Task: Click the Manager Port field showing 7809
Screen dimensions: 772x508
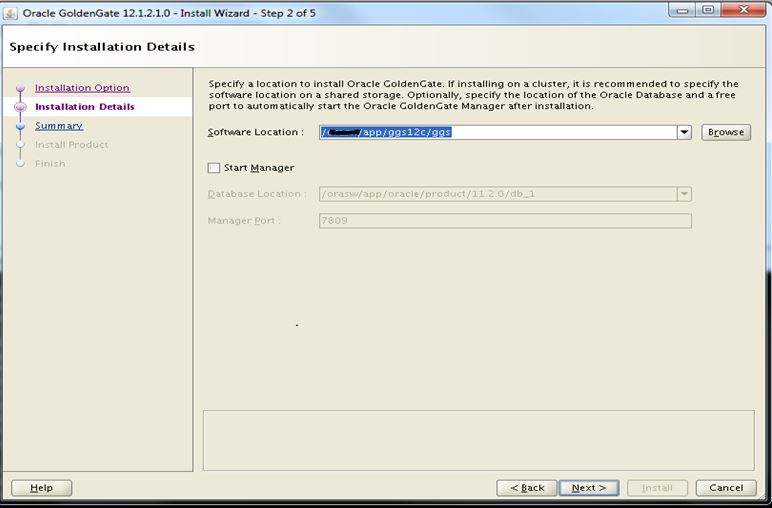Action: pos(505,221)
